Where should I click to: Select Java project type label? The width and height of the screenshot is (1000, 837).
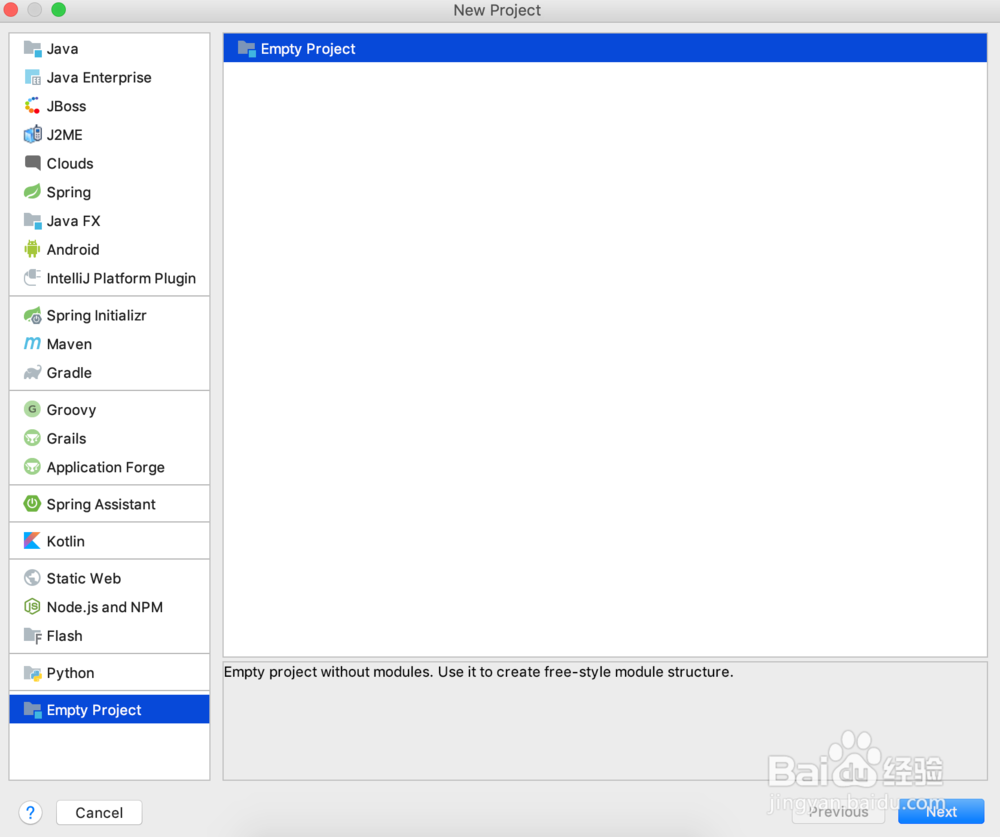(x=62, y=49)
